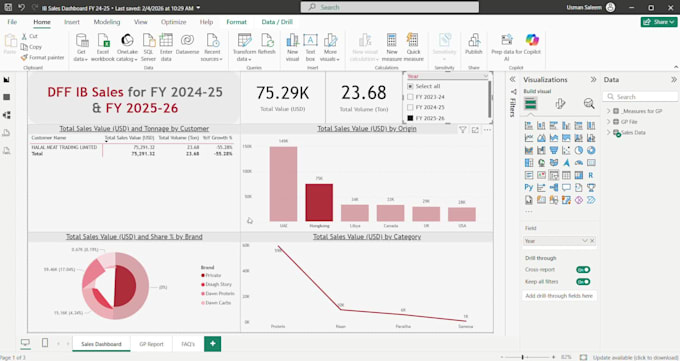680x361 pixels.
Task: Check FY 2024-25 in Year slicer
Action: click(410, 107)
